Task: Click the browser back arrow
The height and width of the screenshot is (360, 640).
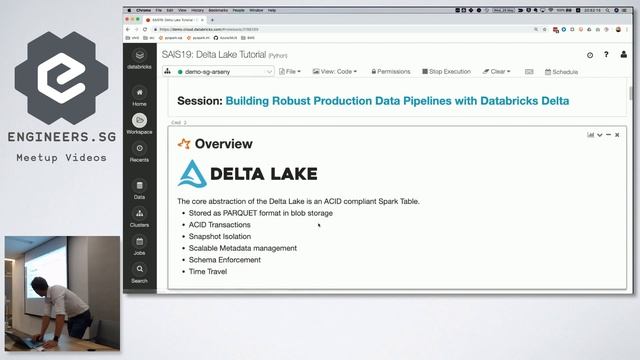Action: click(x=128, y=29)
